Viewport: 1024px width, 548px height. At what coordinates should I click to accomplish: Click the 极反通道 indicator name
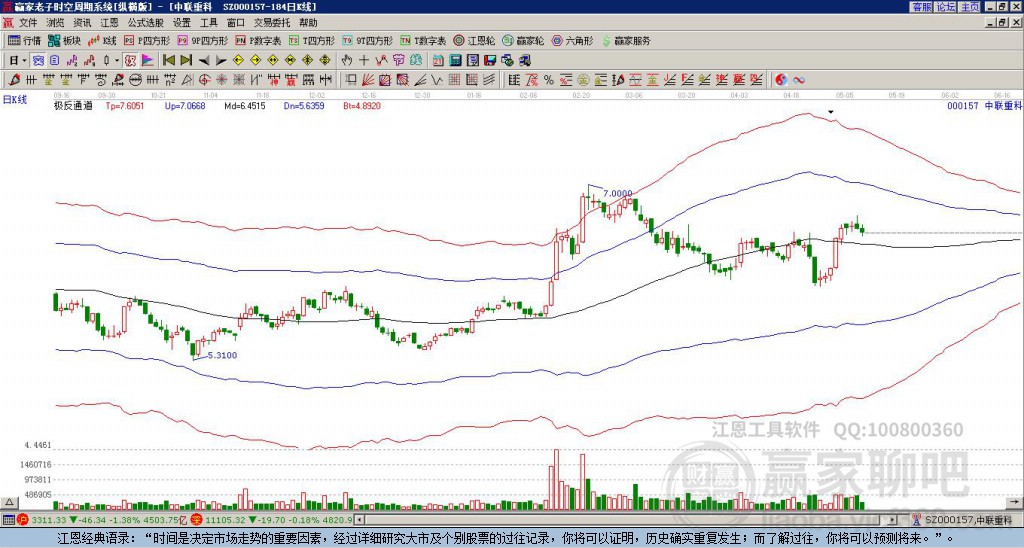pyautogui.click(x=73, y=105)
